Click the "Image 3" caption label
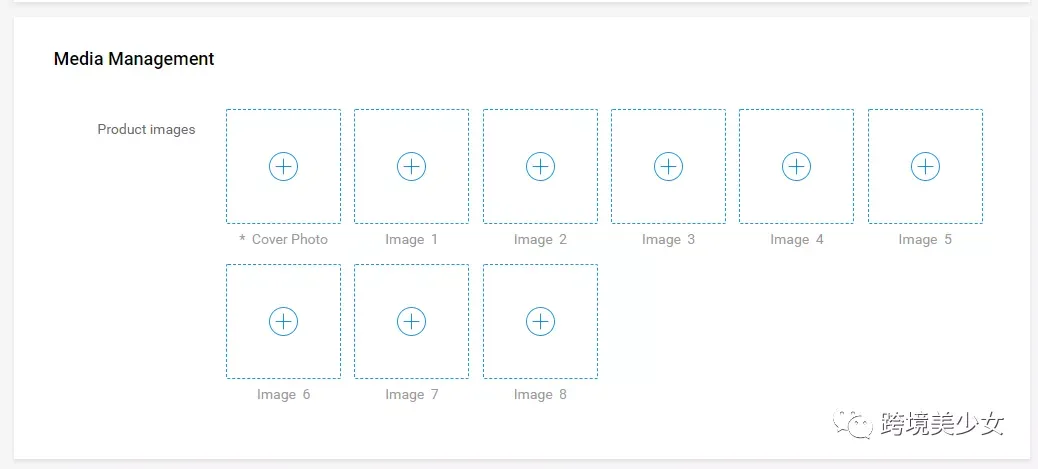 click(x=669, y=239)
